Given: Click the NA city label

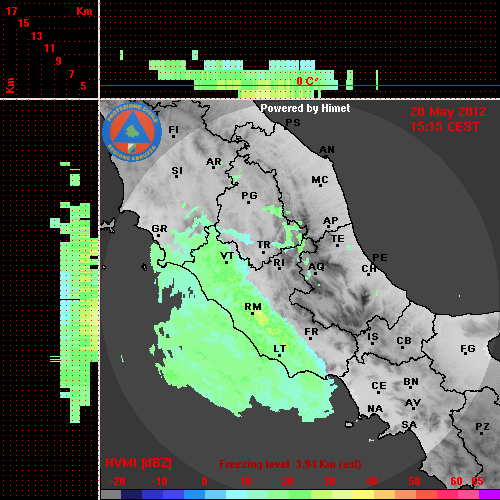Looking at the screenshot, I should coord(375,409).
